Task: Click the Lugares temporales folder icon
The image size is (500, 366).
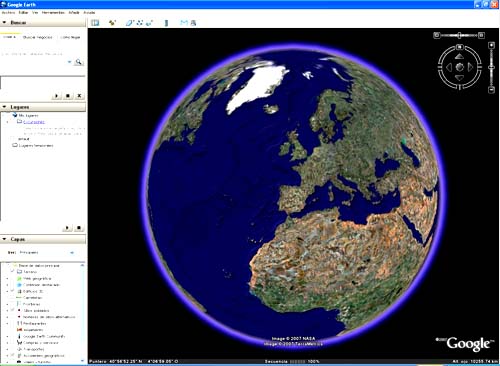Action: click(15, 145)
